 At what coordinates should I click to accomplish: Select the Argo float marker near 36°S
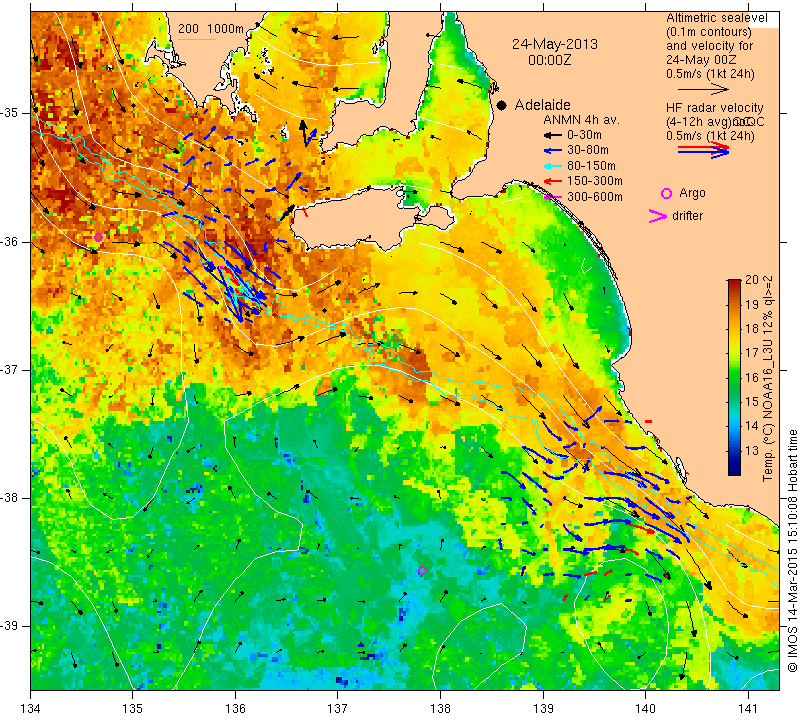(x=98, y=237)
